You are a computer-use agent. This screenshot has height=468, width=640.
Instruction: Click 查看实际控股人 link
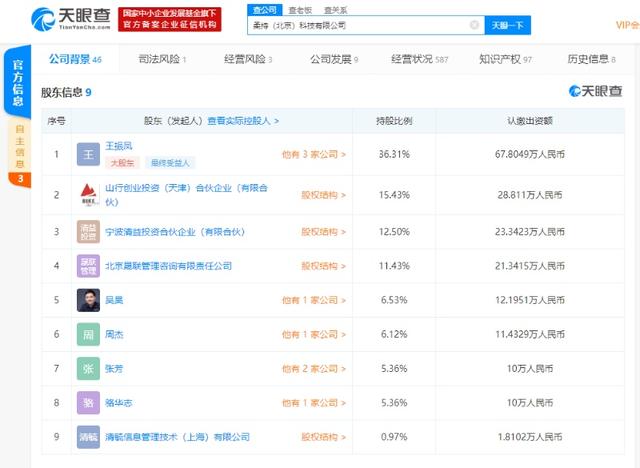(243, 121)
